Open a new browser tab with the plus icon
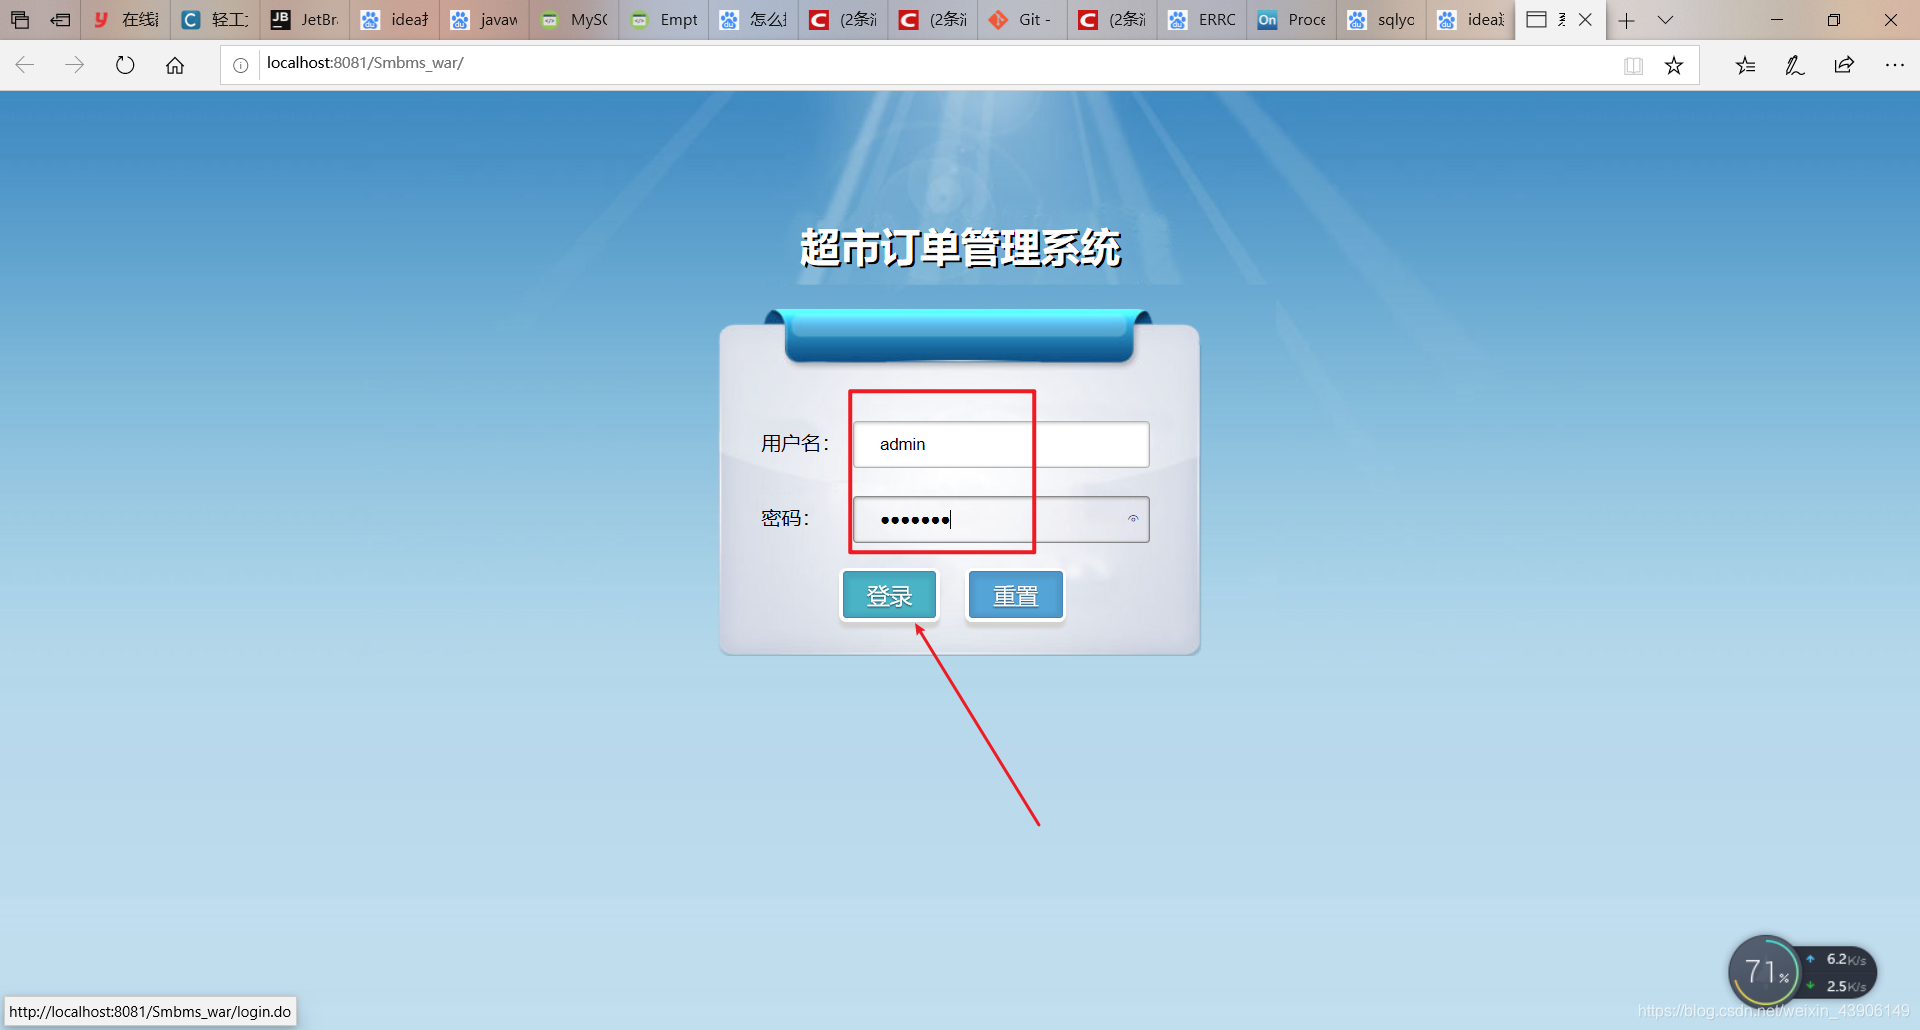This screenshot has height=1030, width=1920. click(1627, 20)
